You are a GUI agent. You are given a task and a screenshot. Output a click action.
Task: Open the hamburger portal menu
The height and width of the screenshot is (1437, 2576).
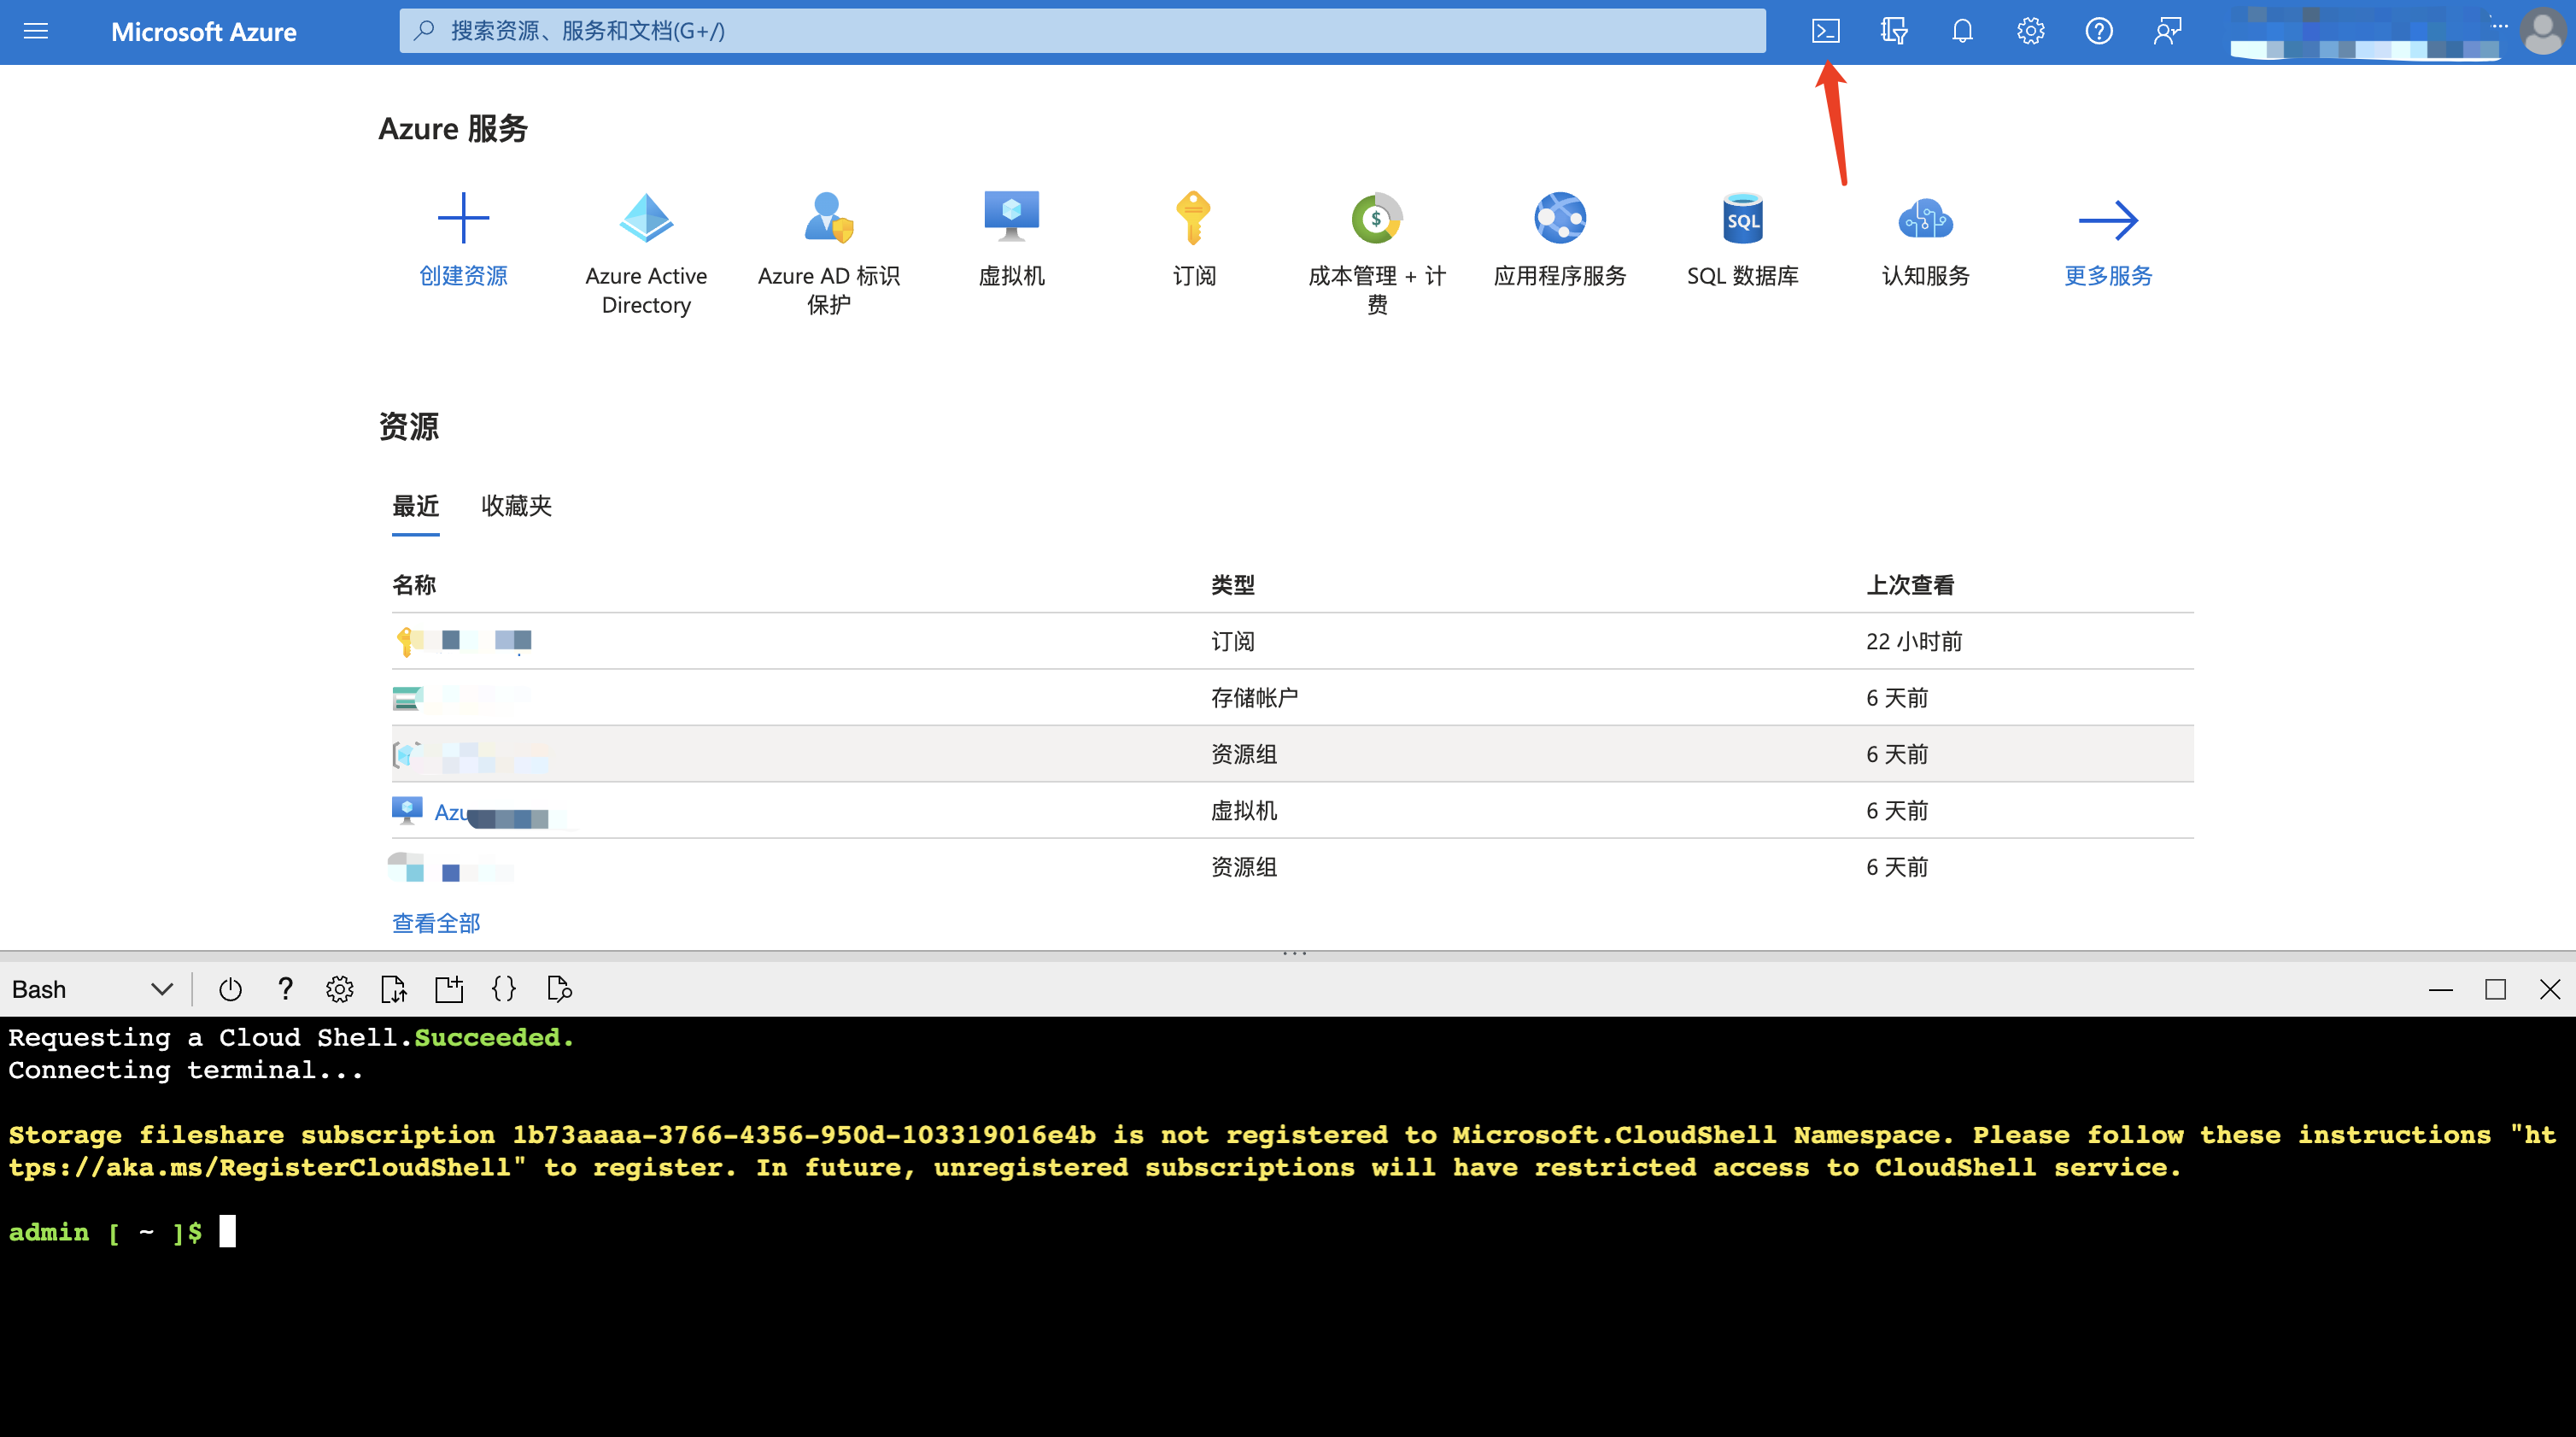[x=36, y=31]
